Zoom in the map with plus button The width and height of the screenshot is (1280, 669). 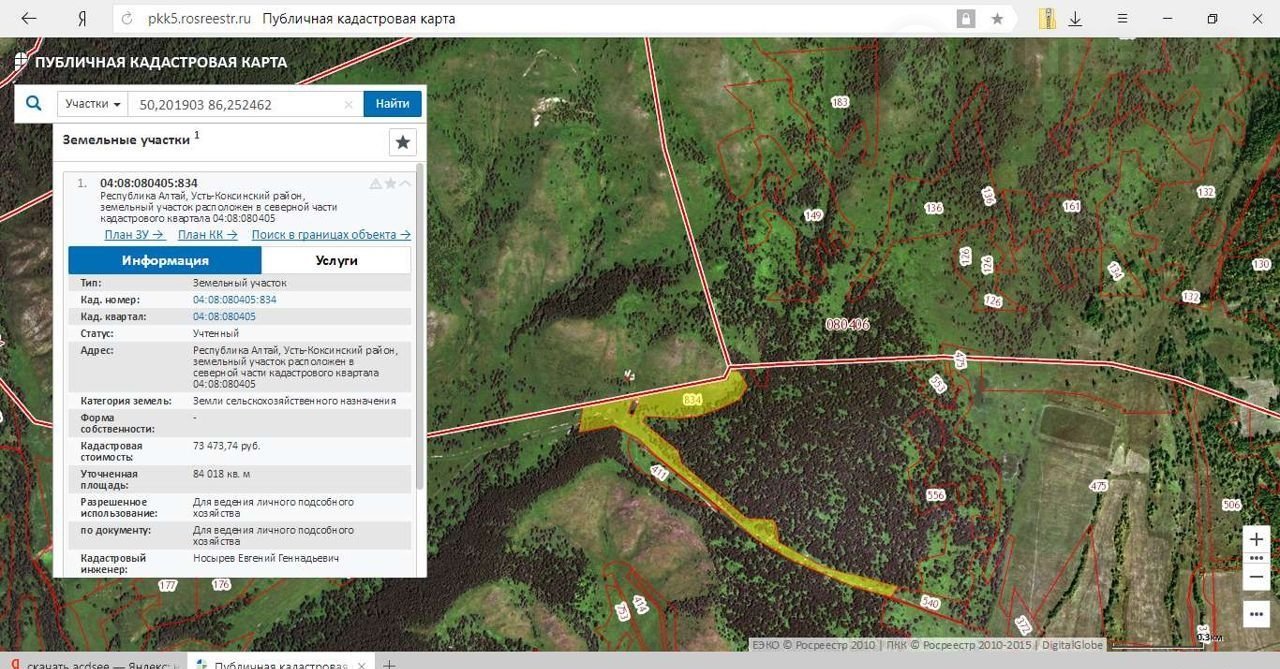point(1256,539)
